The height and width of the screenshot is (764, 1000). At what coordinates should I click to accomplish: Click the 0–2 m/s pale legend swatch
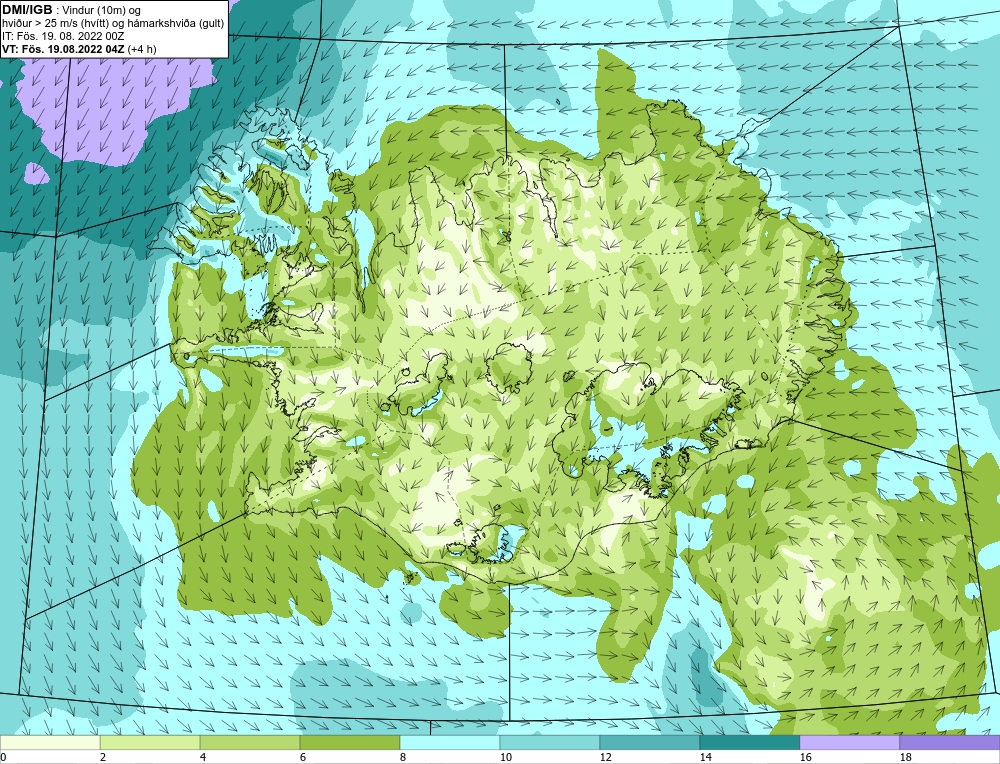[x=50, y=743]
